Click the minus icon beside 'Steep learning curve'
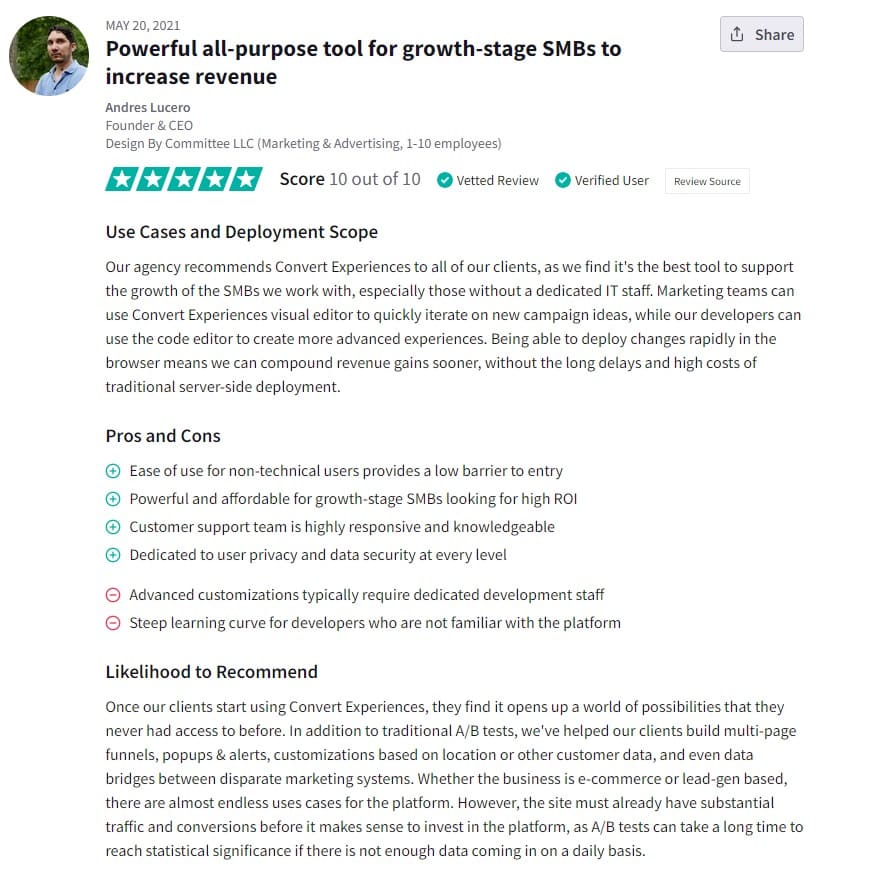Image resolution: width=881 pixels, height=875 pixels. (113, 623)
